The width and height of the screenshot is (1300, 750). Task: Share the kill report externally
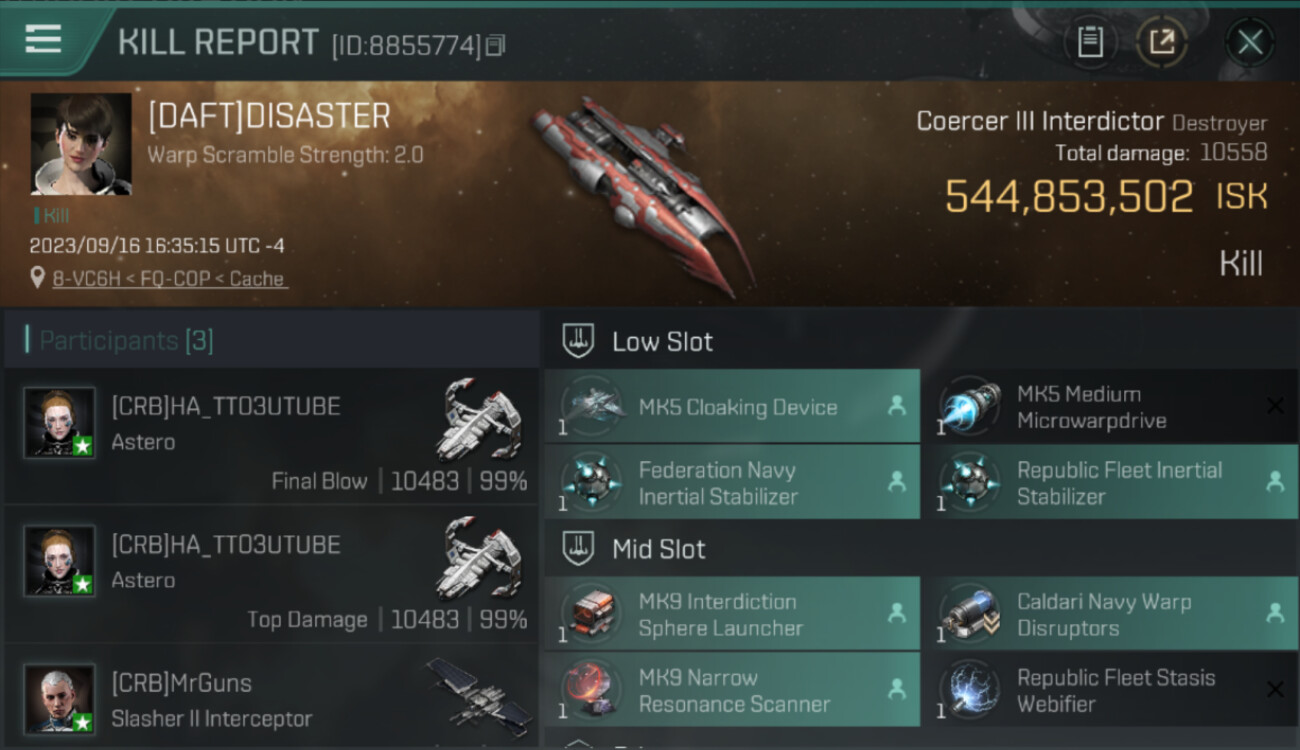(x=1162, y=42)
